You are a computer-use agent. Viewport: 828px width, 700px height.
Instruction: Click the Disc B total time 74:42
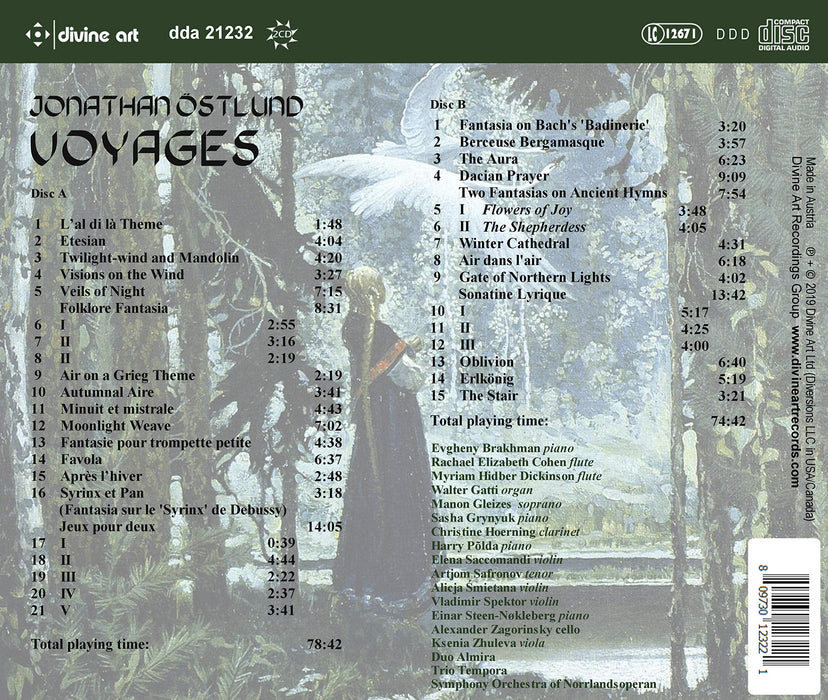tap(728, 421)
